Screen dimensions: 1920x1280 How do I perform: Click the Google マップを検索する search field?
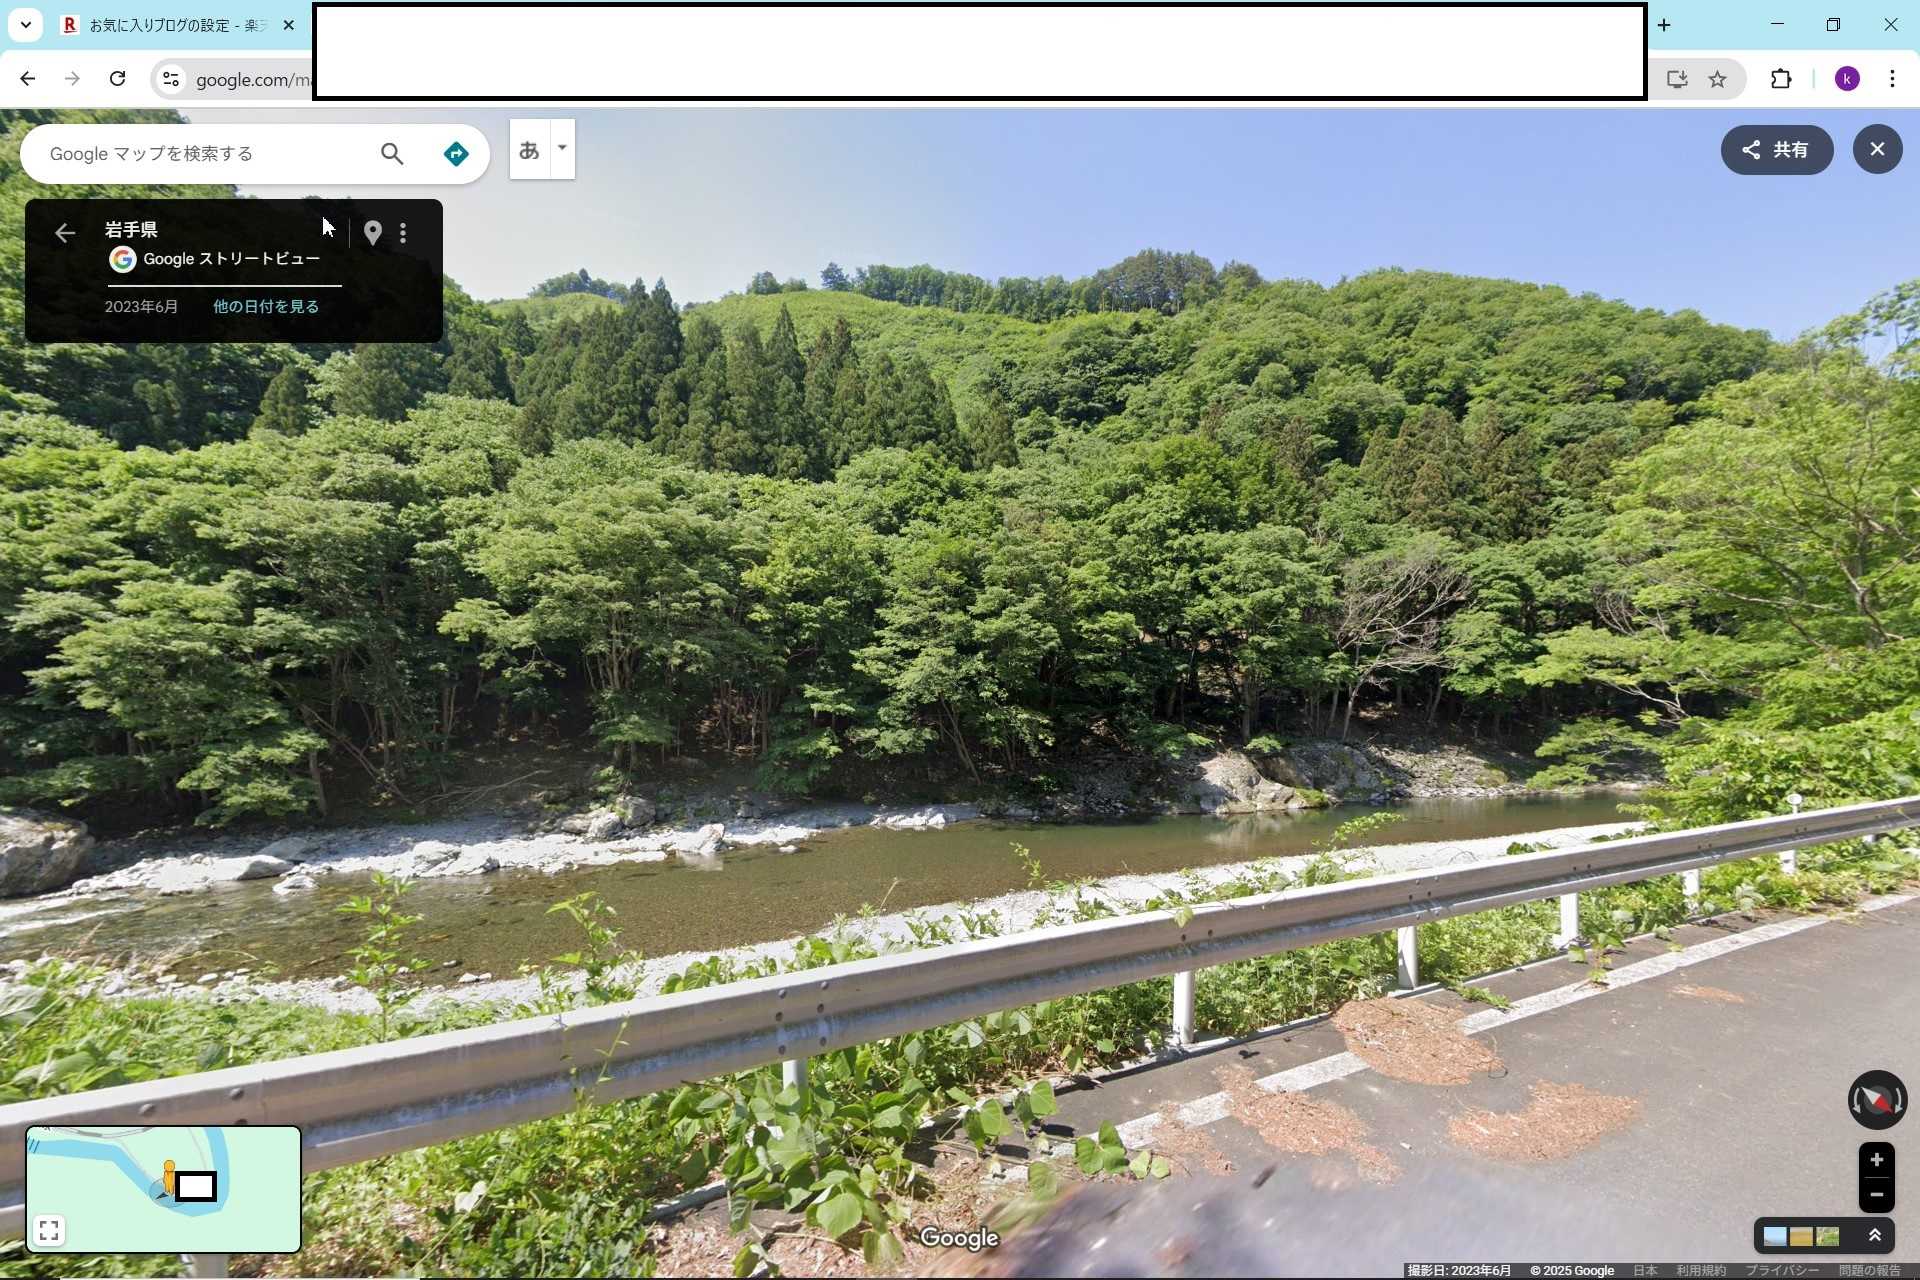point(200,154)
